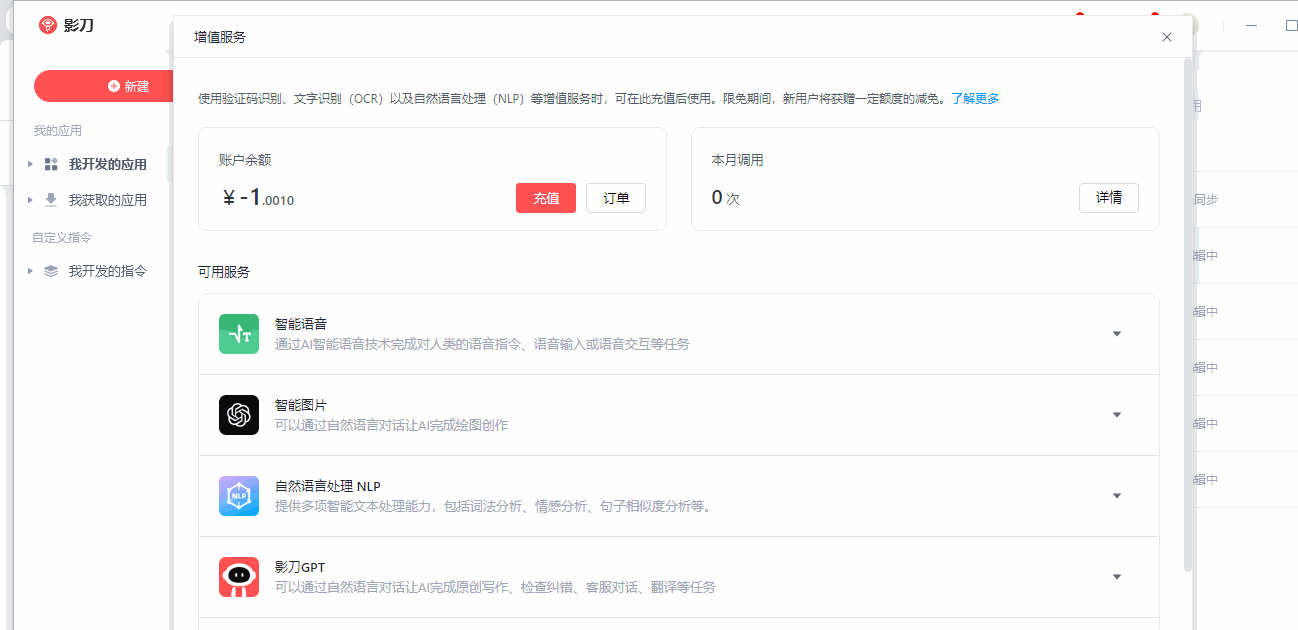1298x630 pixels.
Task: Click the 影刀 logo icon
Action: 48,25
